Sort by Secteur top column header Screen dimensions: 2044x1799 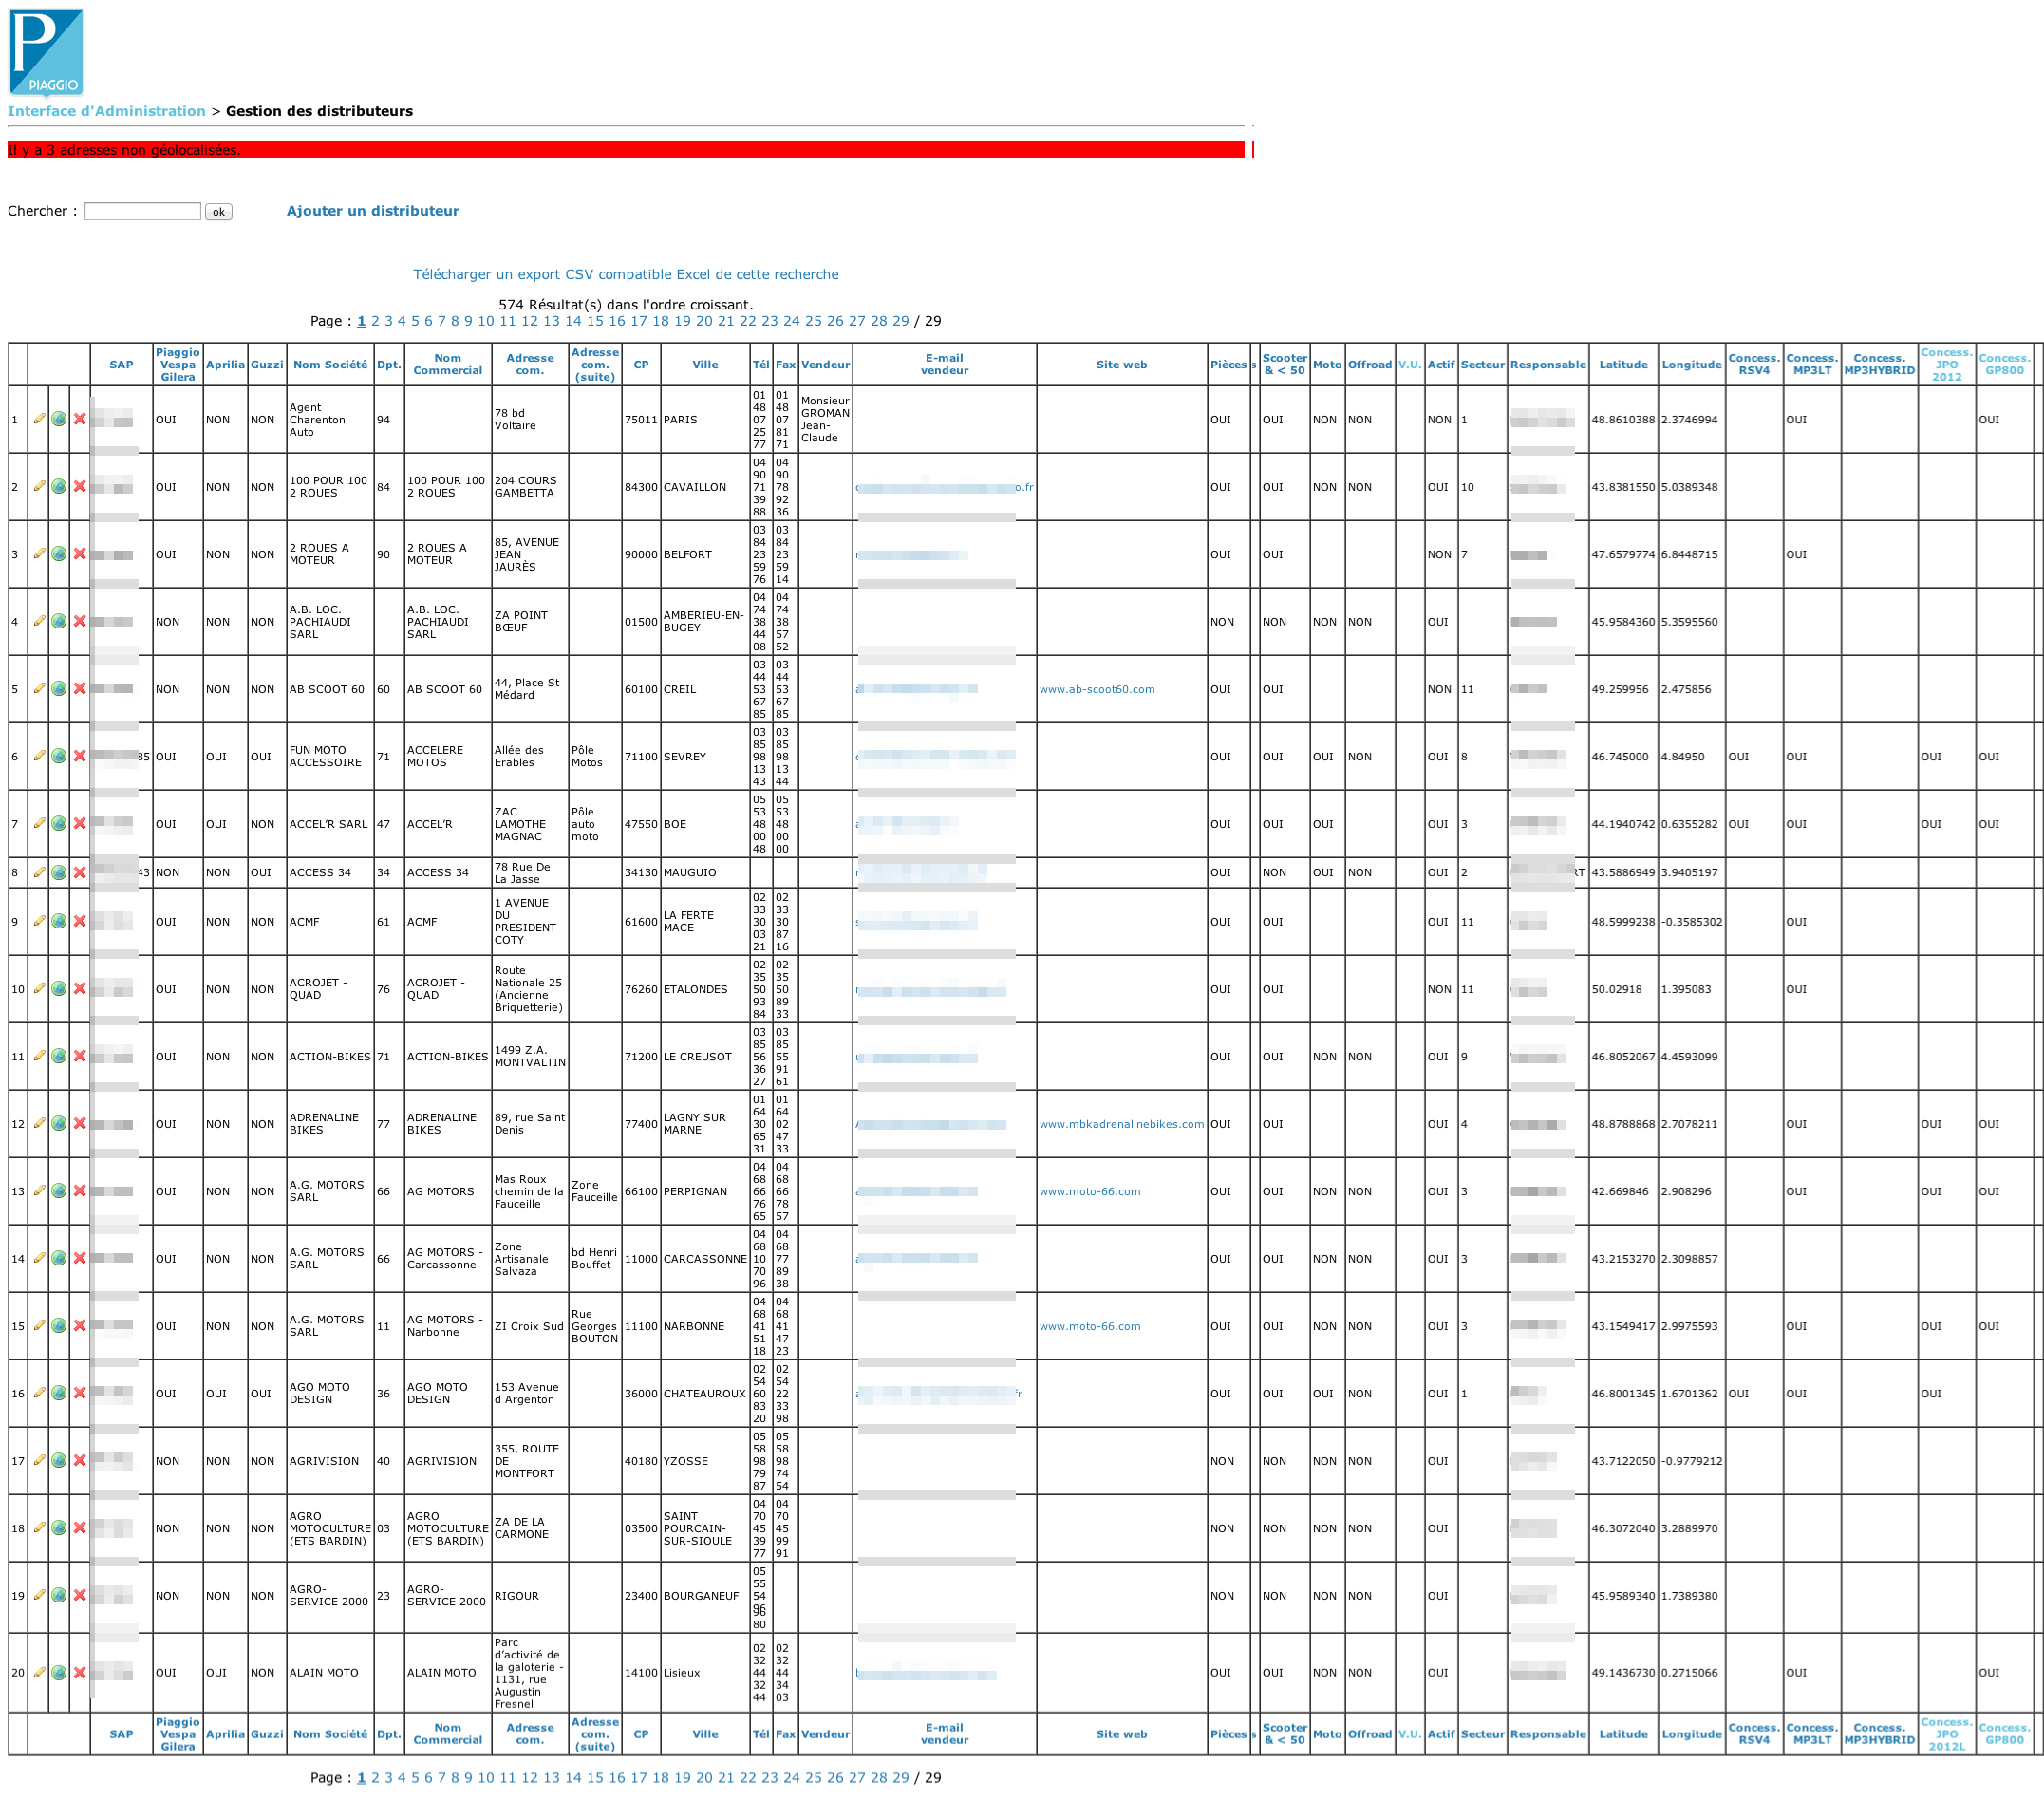1482,365
